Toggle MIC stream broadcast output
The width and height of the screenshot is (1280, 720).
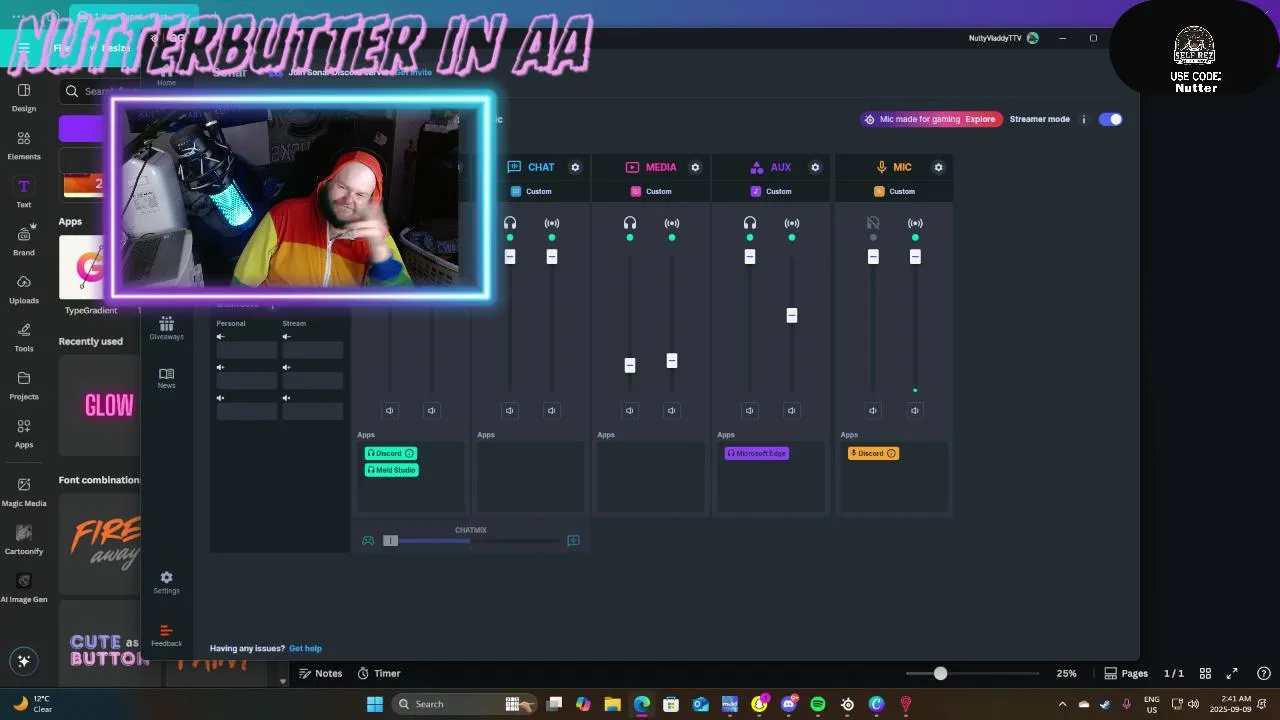pos(915,223)
